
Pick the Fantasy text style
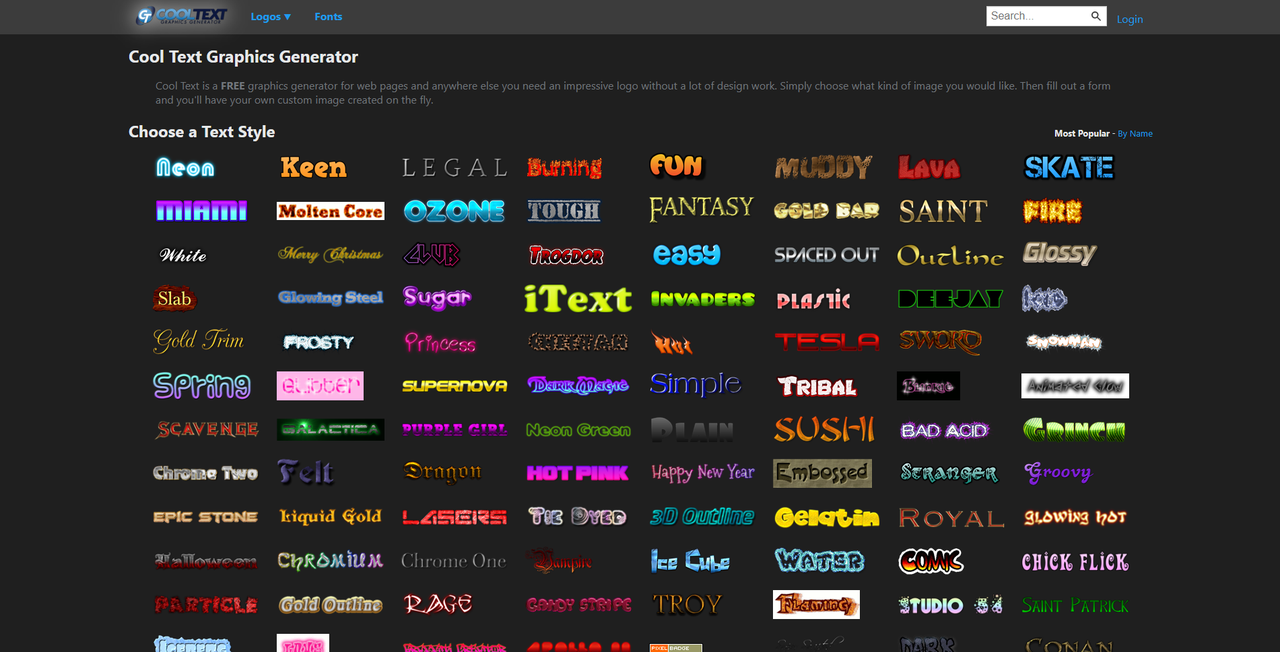tap(701, 209)
